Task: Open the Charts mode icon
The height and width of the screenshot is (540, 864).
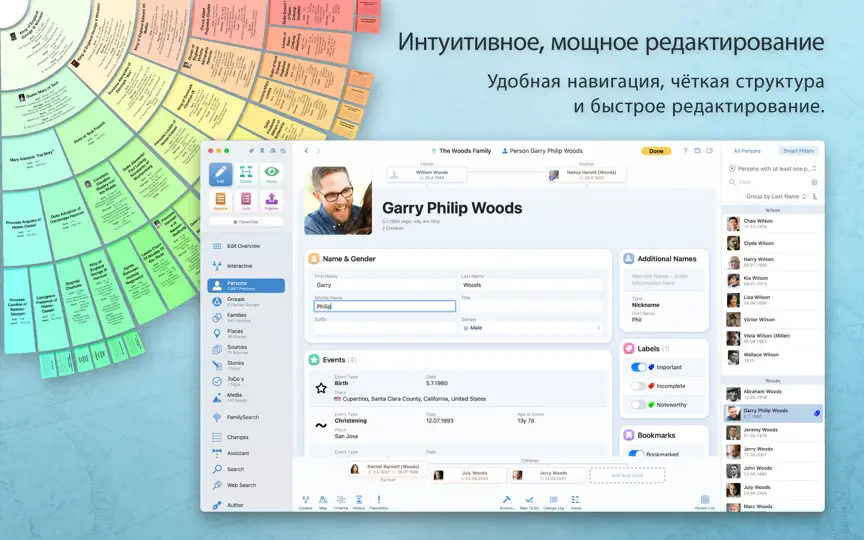Action: [246, 174]
